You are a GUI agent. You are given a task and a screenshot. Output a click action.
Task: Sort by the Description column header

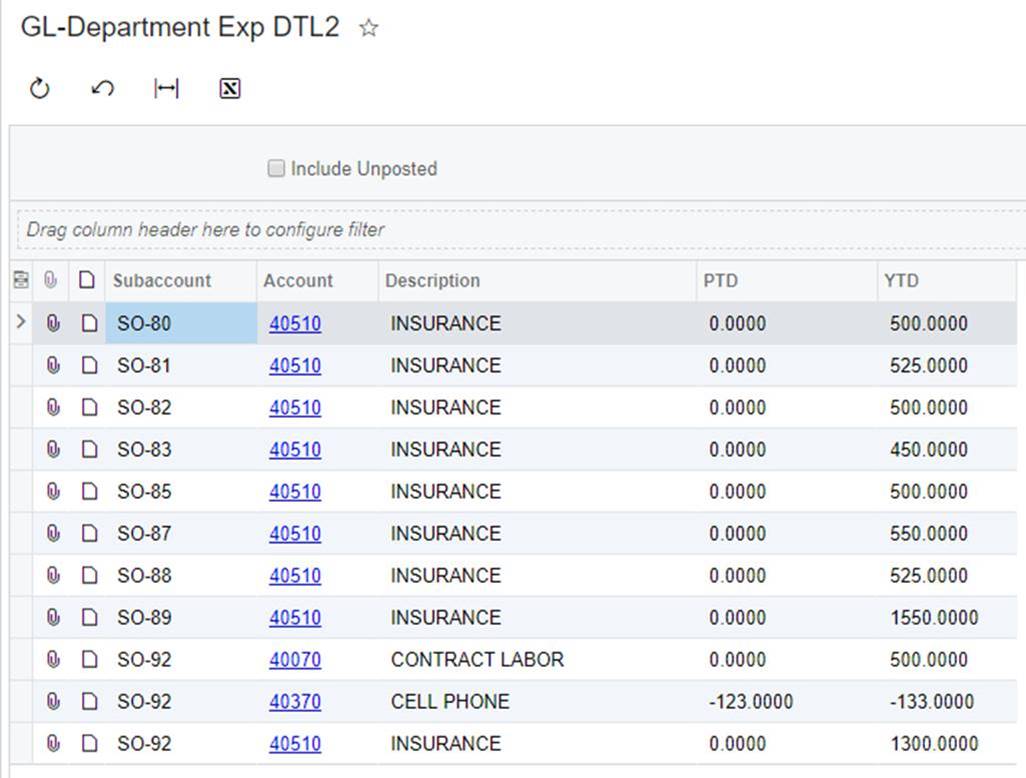(x=433, y=281)
